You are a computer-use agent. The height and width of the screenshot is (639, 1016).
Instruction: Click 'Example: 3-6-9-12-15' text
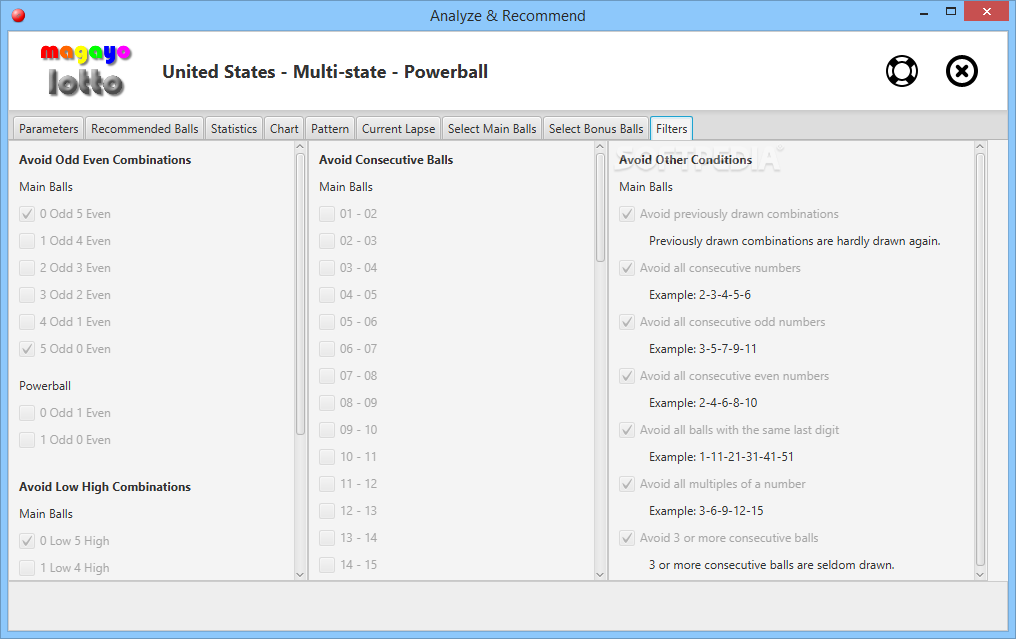point(706,511)
